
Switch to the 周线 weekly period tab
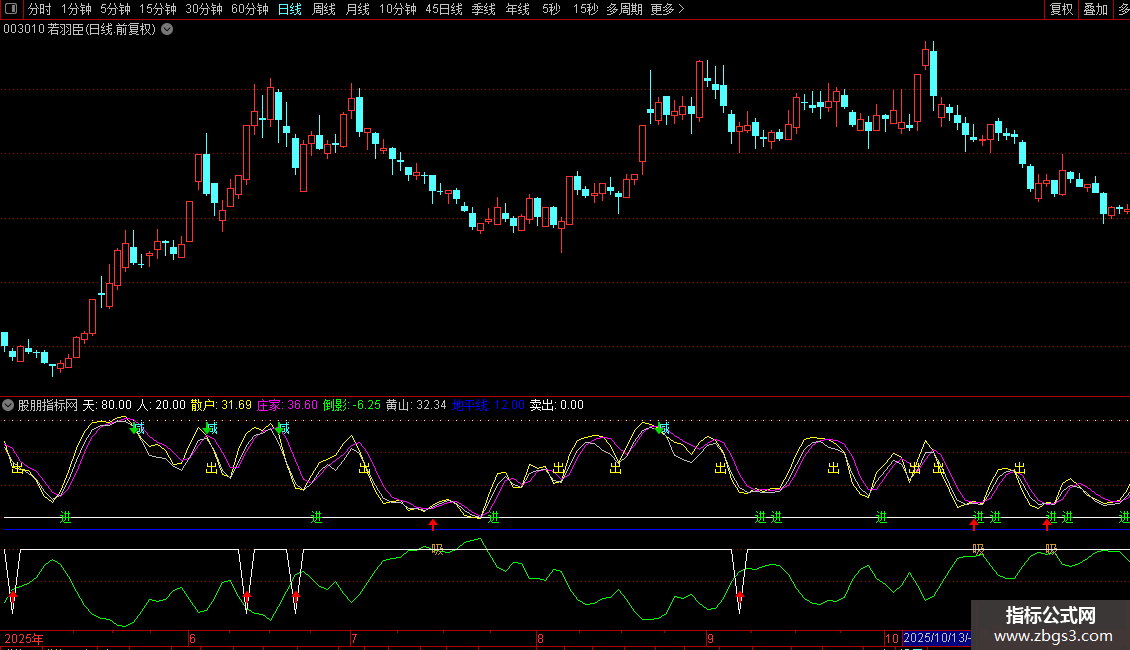tap(323, 9)
